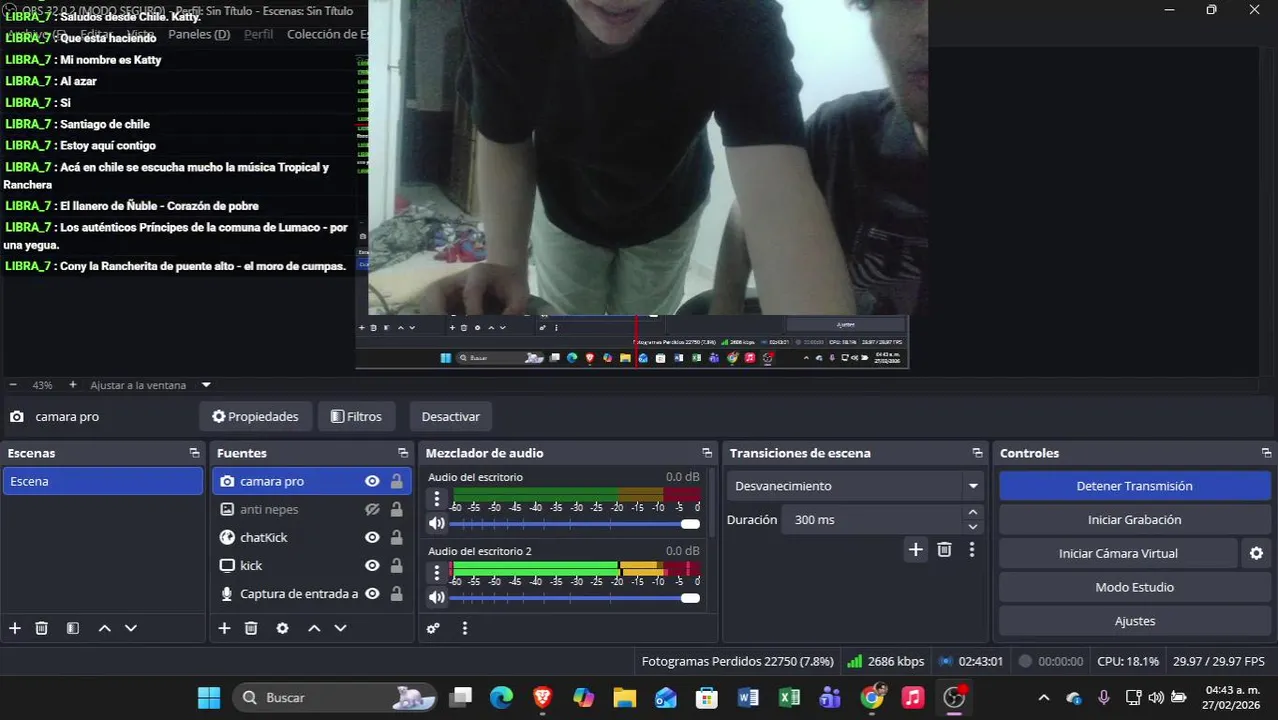This screenshot has width=1278, height=720.
Task: Add a new scene with the plus icon in the Escenas panel
Action: [15, 628]
